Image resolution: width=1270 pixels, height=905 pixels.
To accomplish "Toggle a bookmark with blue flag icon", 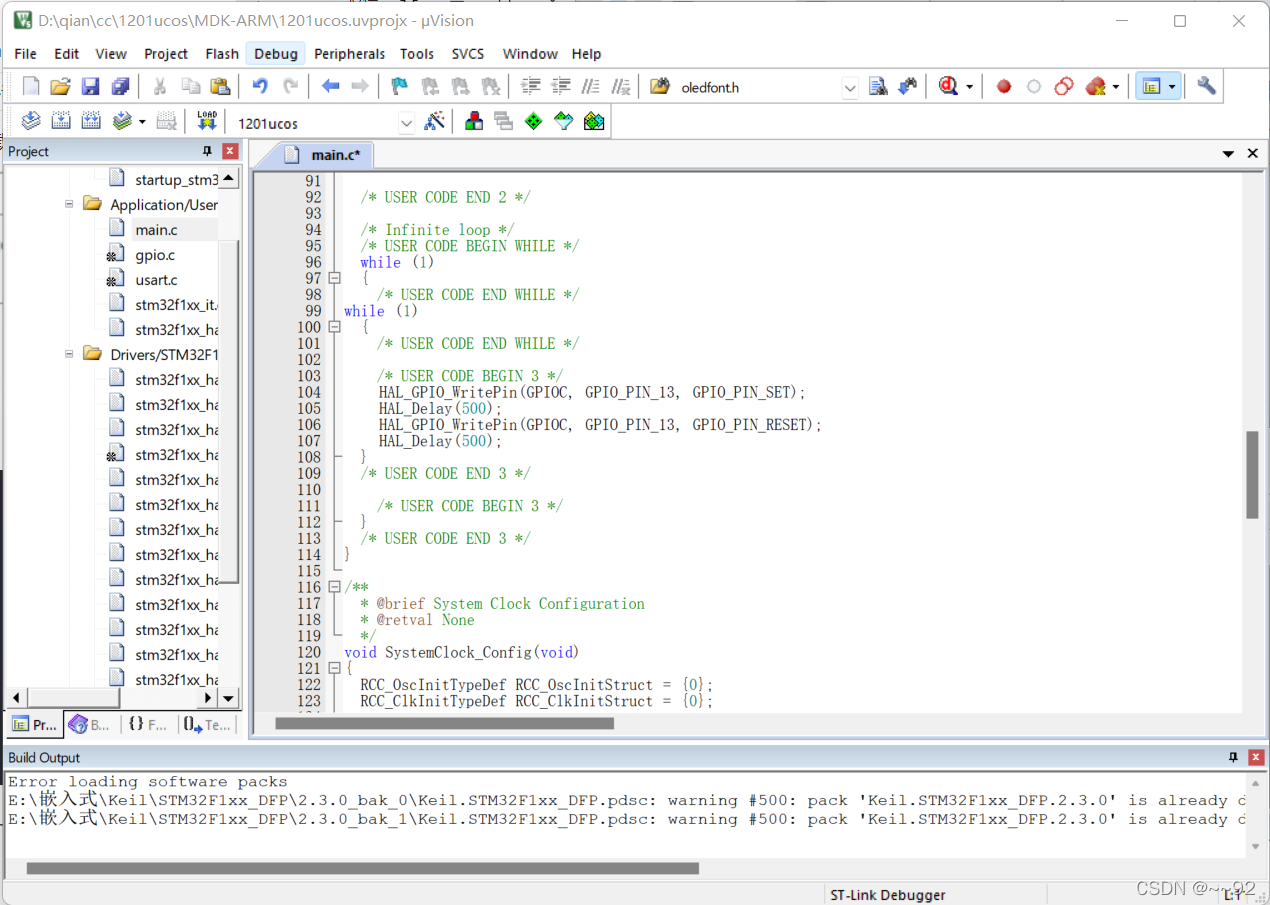I will point(400,87).
